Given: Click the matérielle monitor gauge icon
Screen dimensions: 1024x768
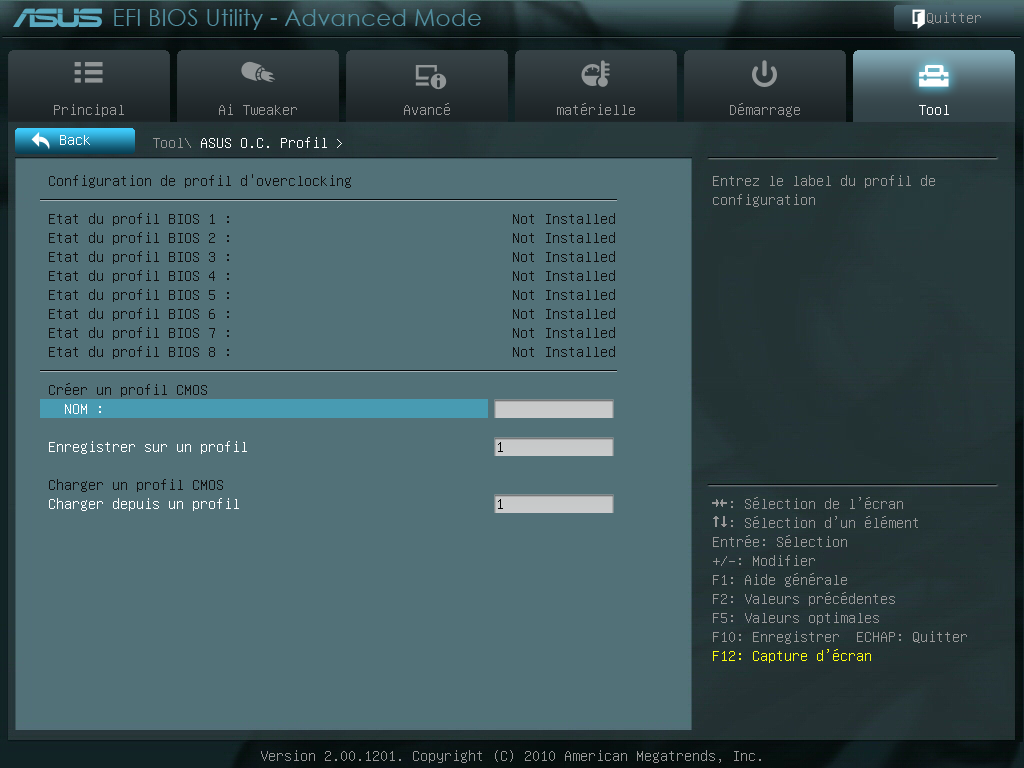Looking at the screenshot, I should (x=595, y=74).
